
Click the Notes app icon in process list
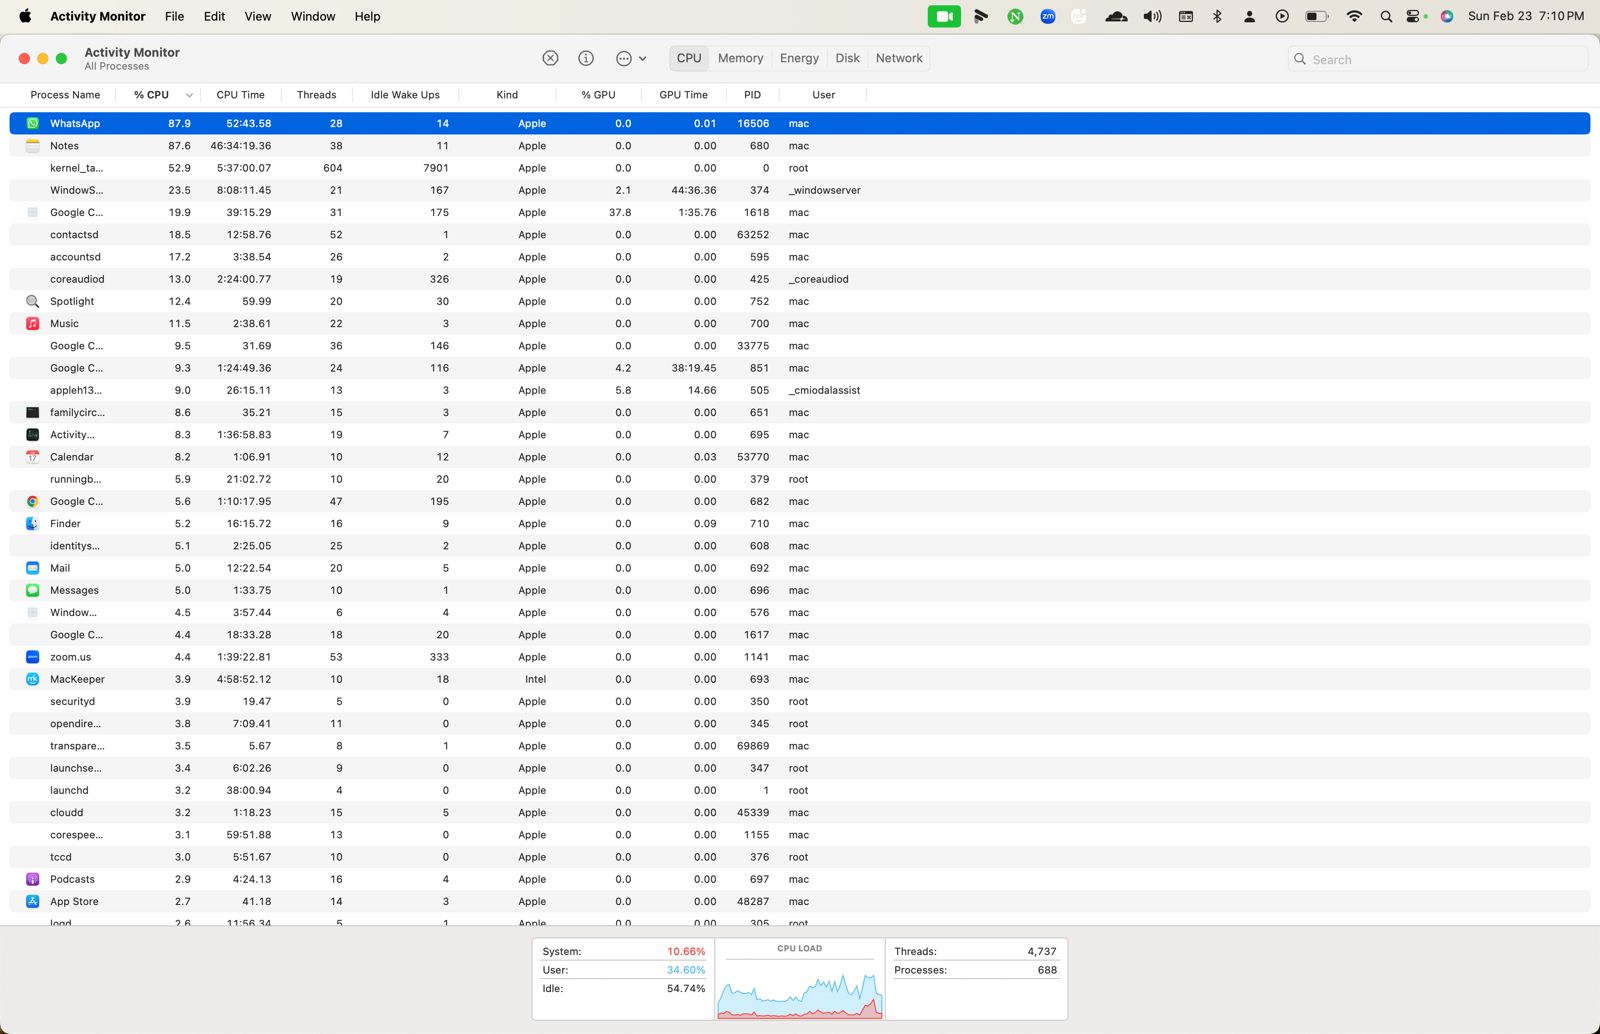coord(32,146)
